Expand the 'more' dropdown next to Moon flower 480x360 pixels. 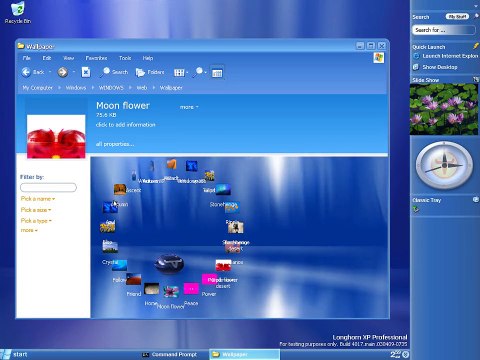[189, 107]
